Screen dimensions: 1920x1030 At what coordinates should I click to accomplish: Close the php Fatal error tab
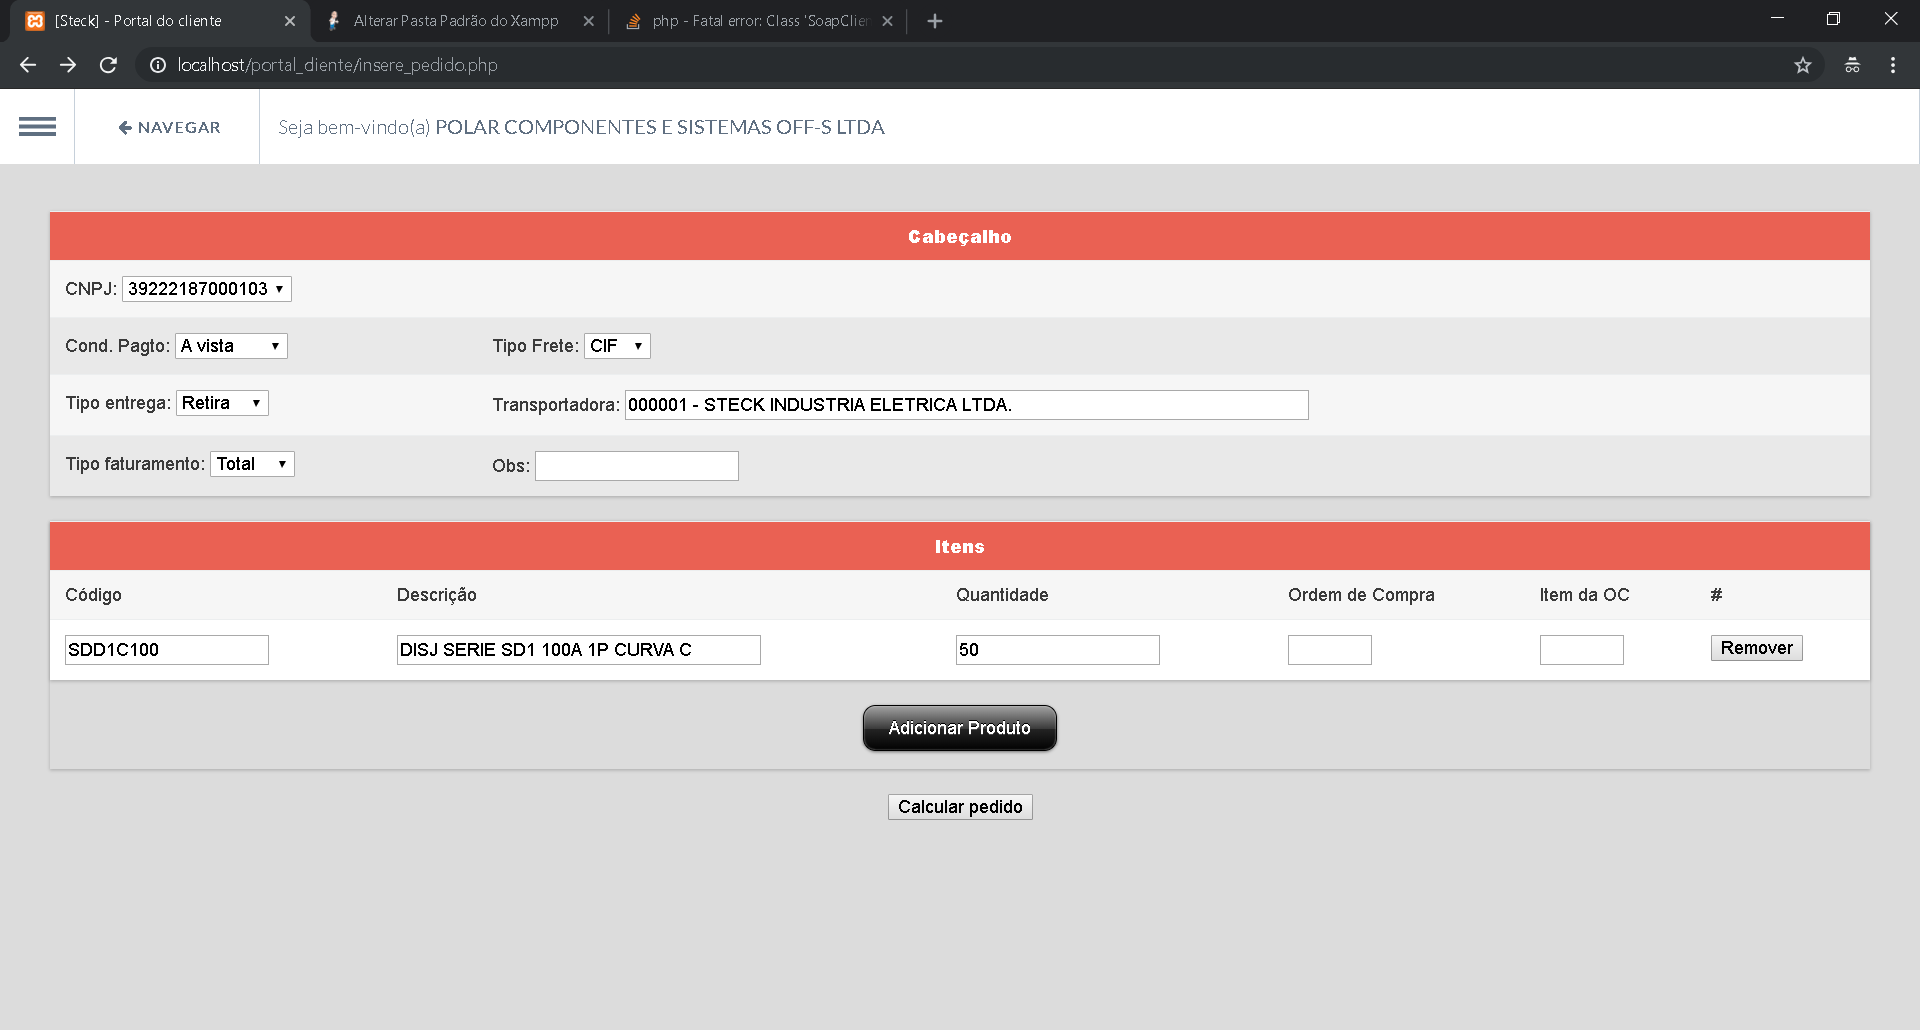pyautogui.click(x=887, y=21)
